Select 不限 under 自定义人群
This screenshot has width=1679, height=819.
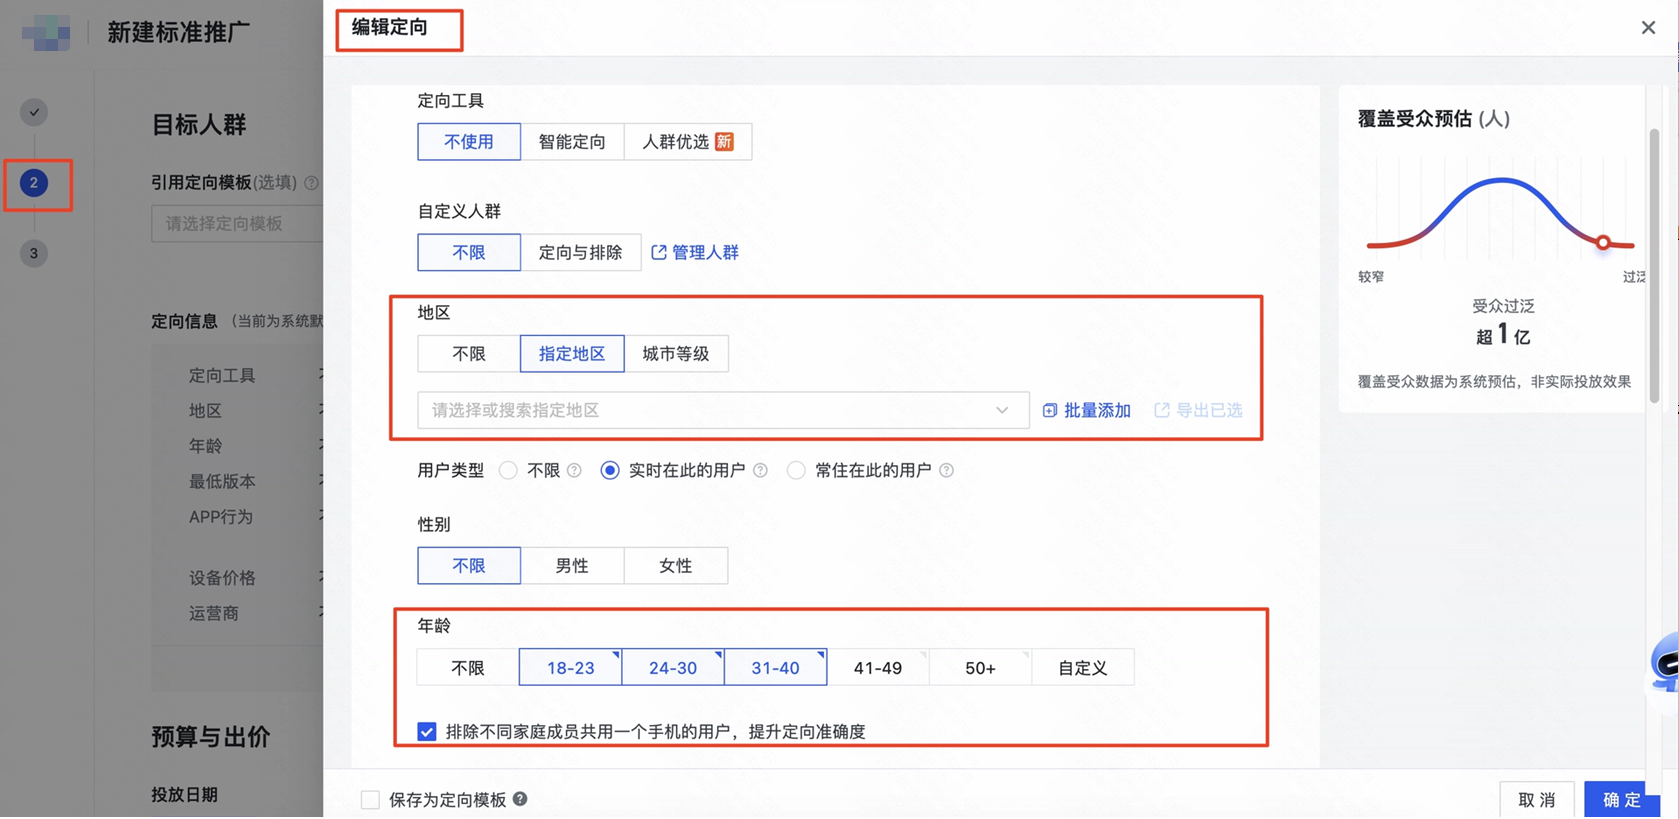pos(469,253)
